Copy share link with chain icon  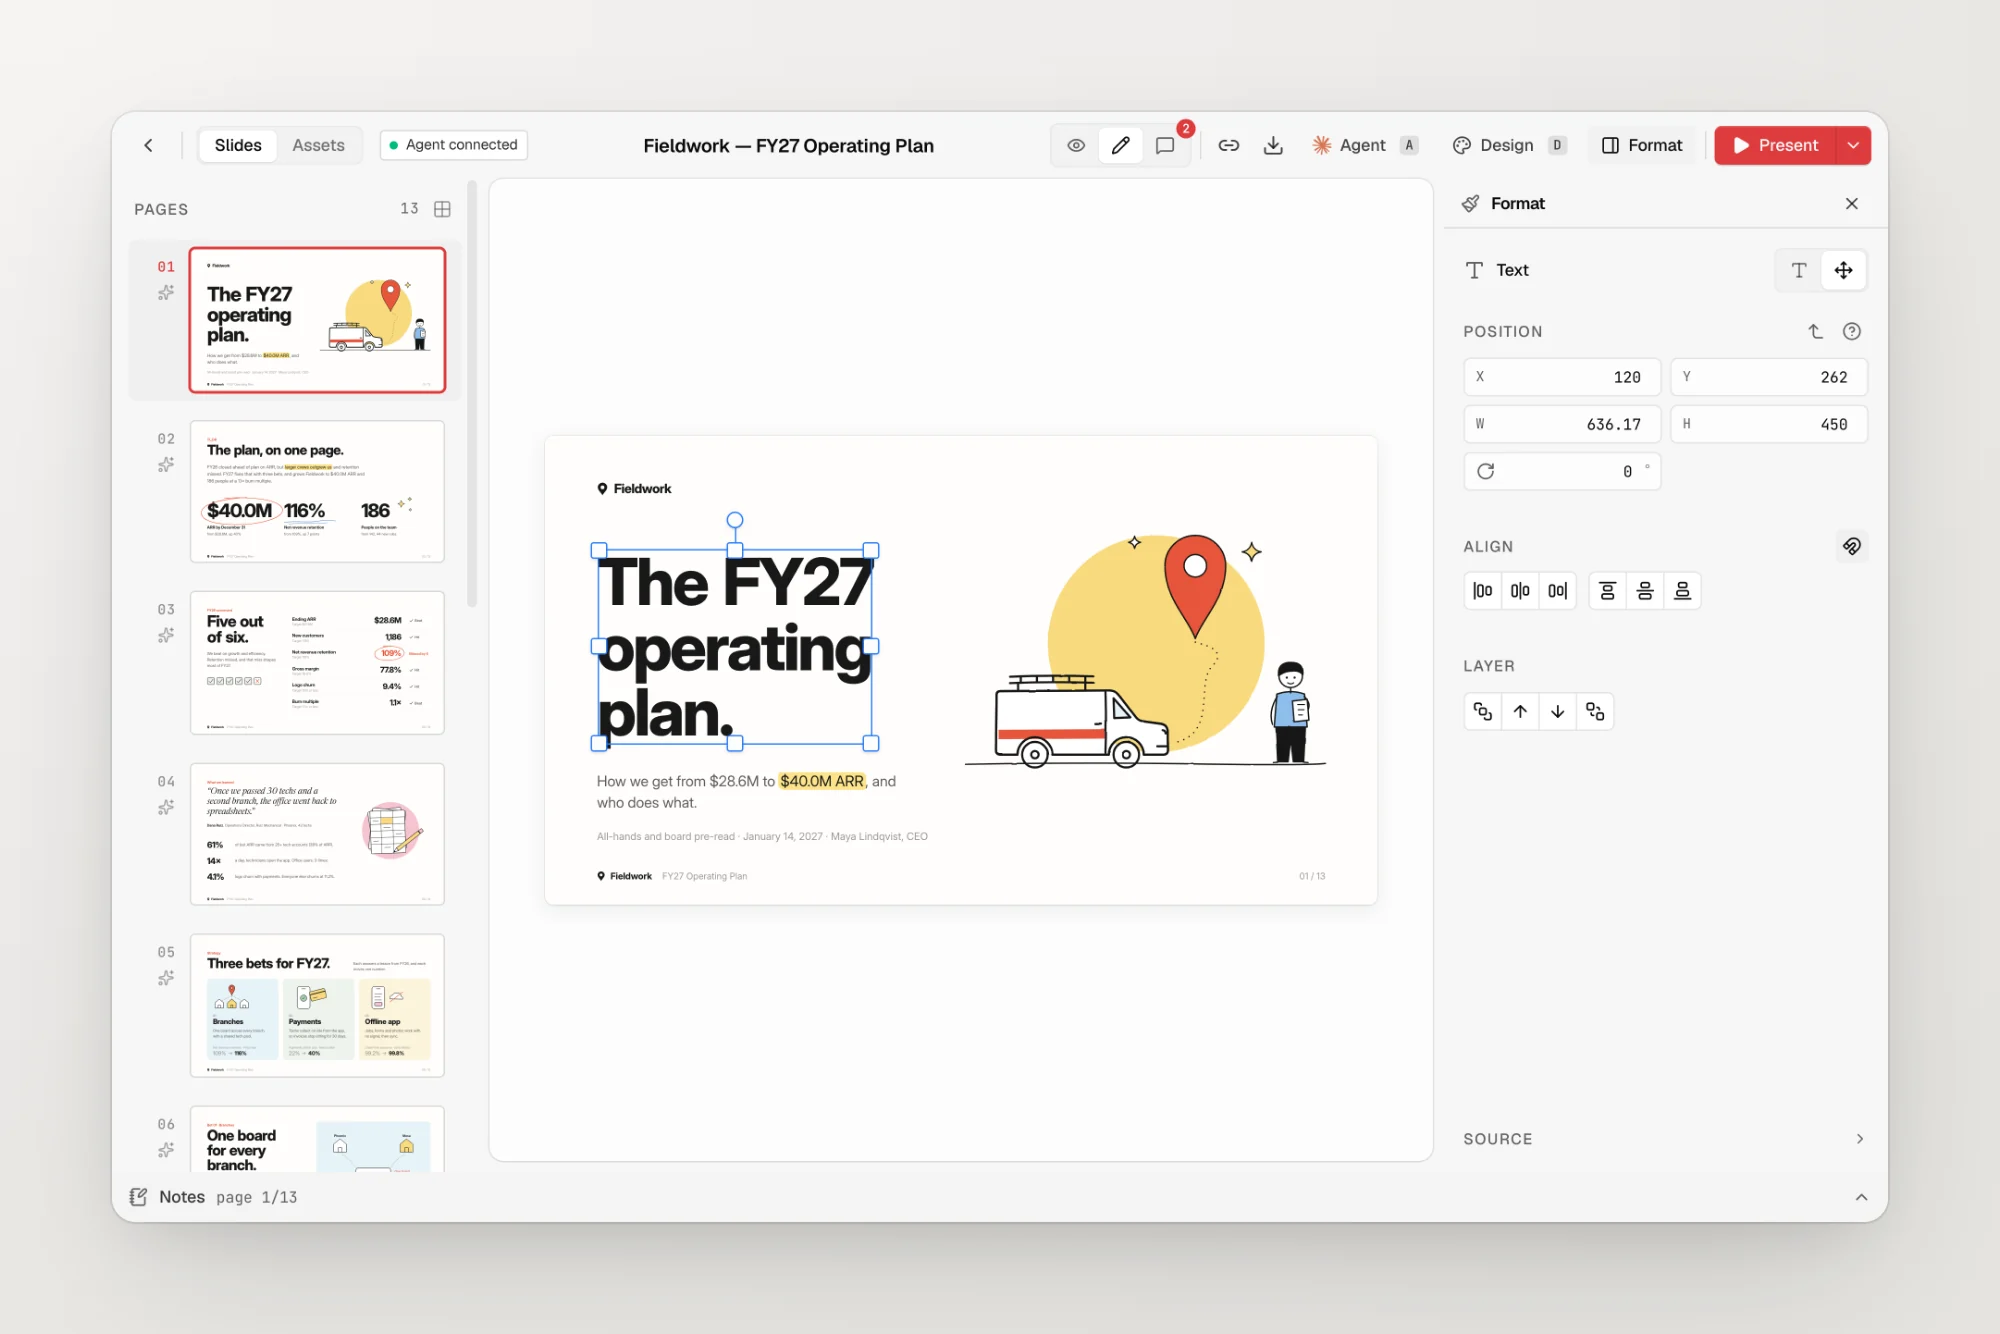(1229, 145)
